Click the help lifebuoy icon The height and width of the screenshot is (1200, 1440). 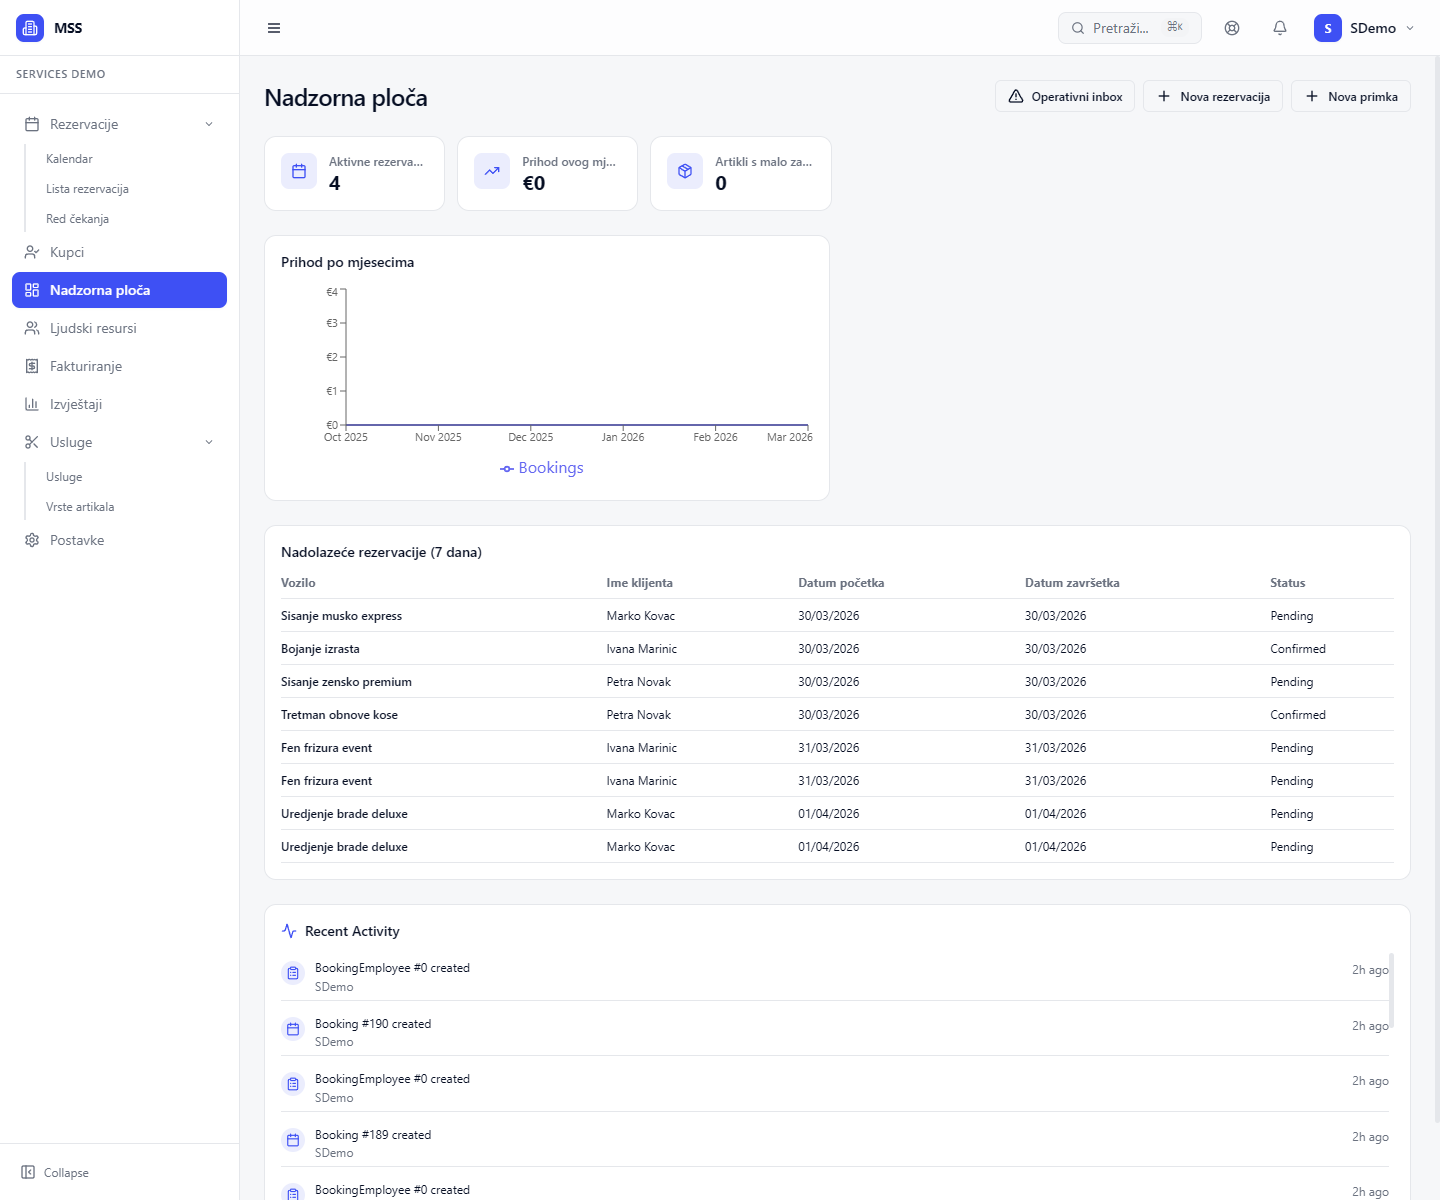pos(1232,28)
